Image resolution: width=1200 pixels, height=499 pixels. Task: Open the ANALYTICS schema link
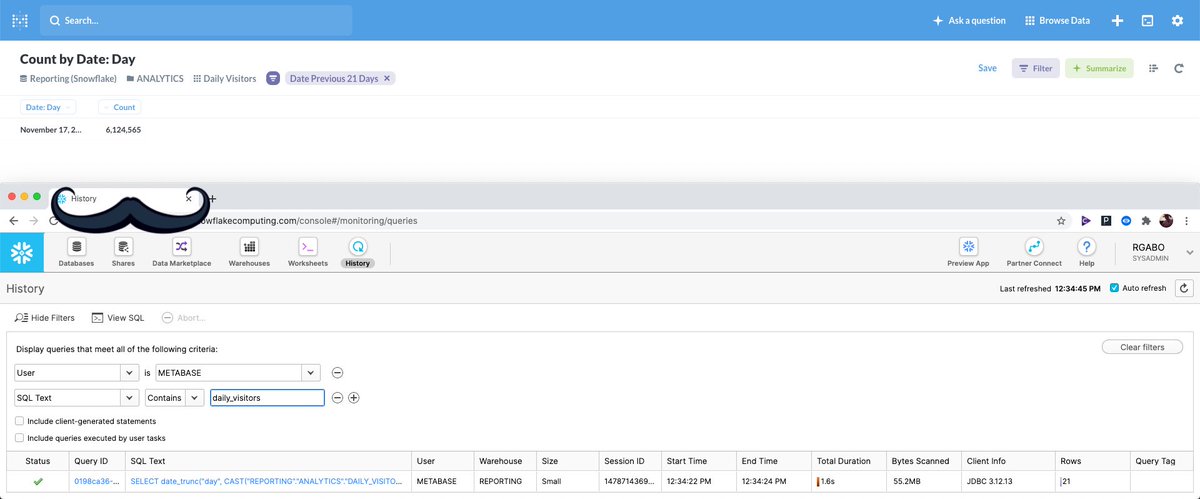(x=155, y=78)
